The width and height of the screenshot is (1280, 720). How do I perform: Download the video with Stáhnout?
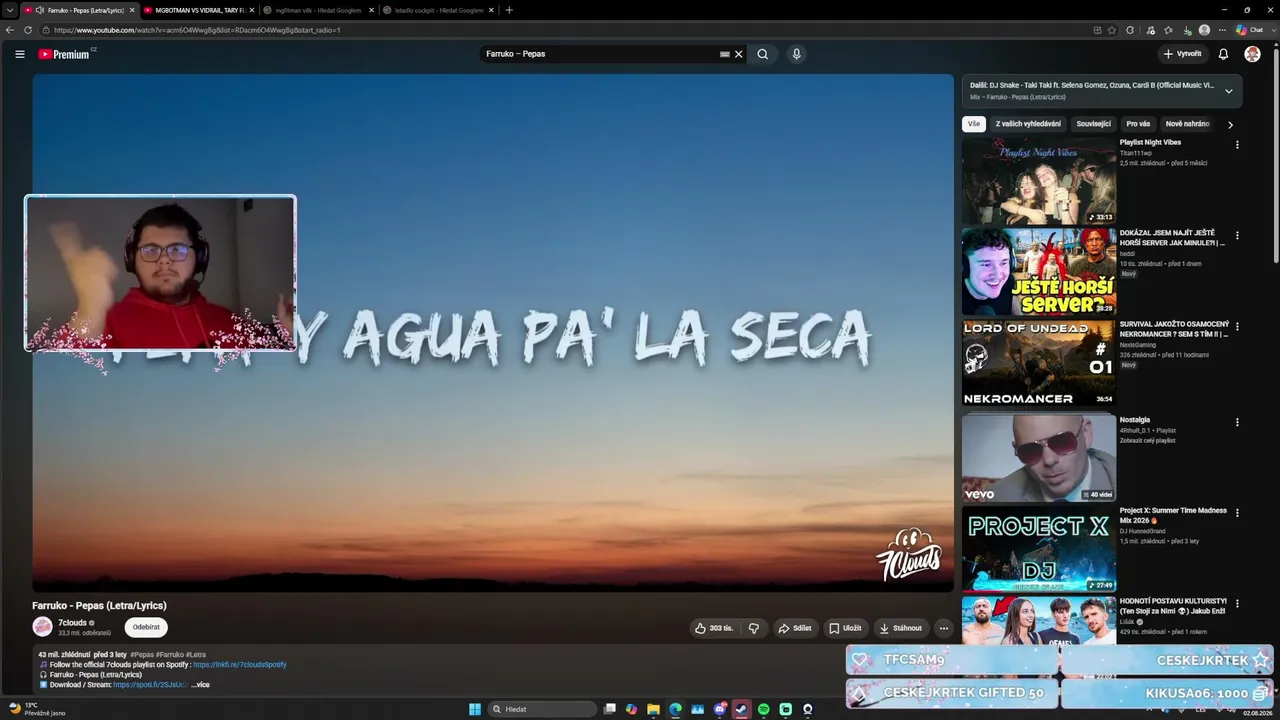[900, 628]
